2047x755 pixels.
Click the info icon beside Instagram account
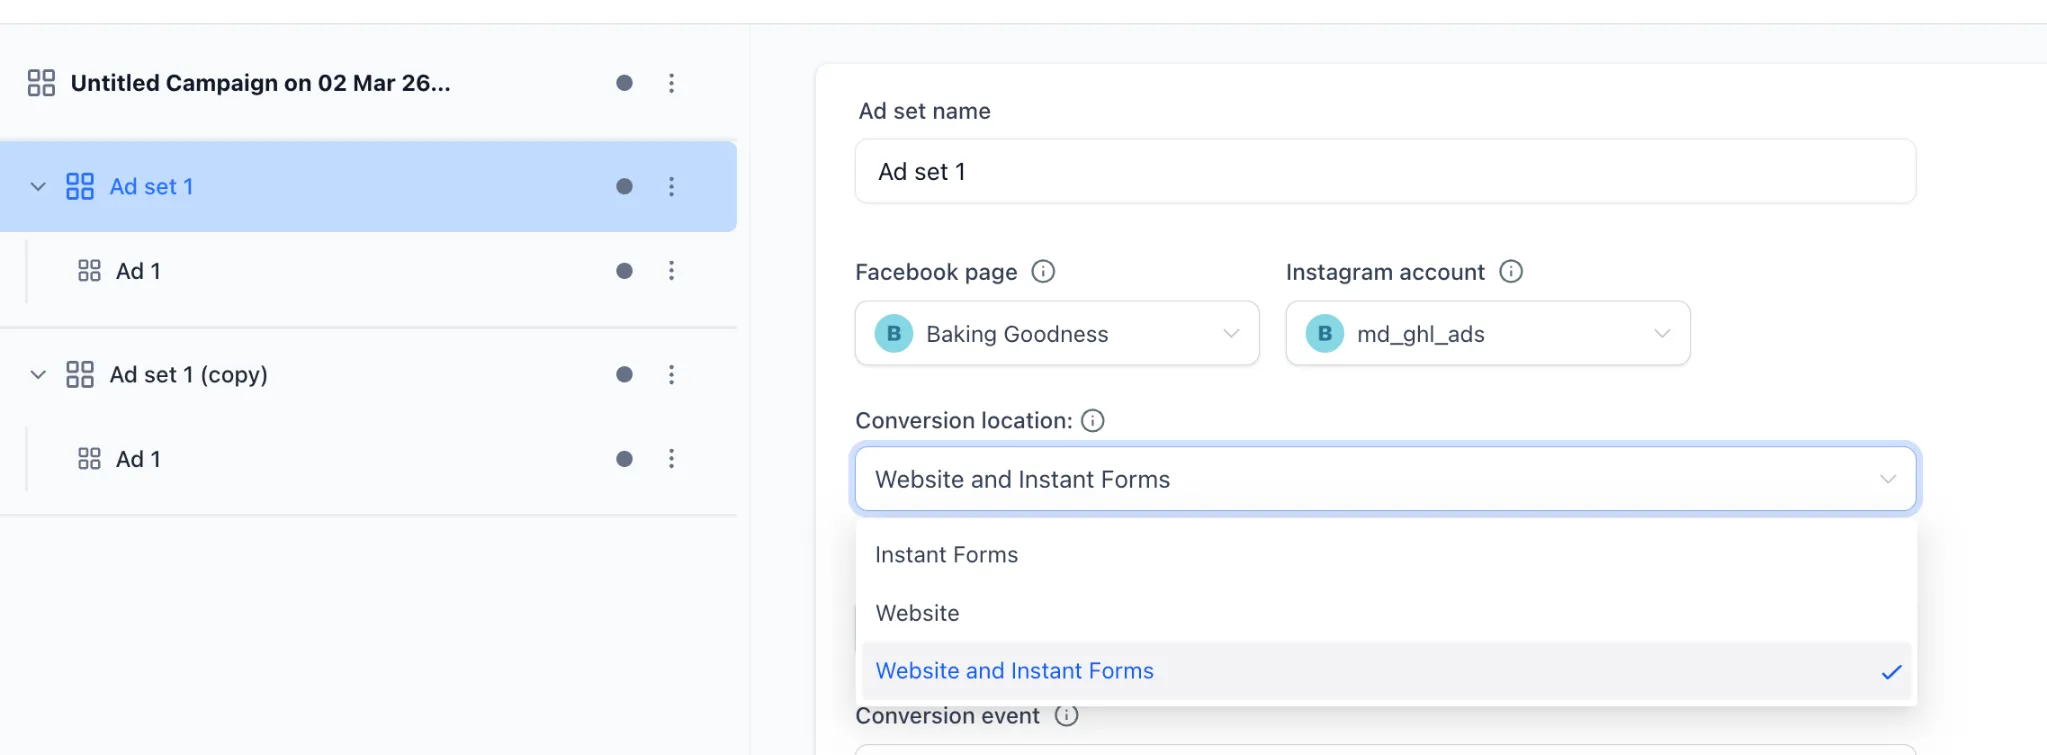click(1511, 271)
